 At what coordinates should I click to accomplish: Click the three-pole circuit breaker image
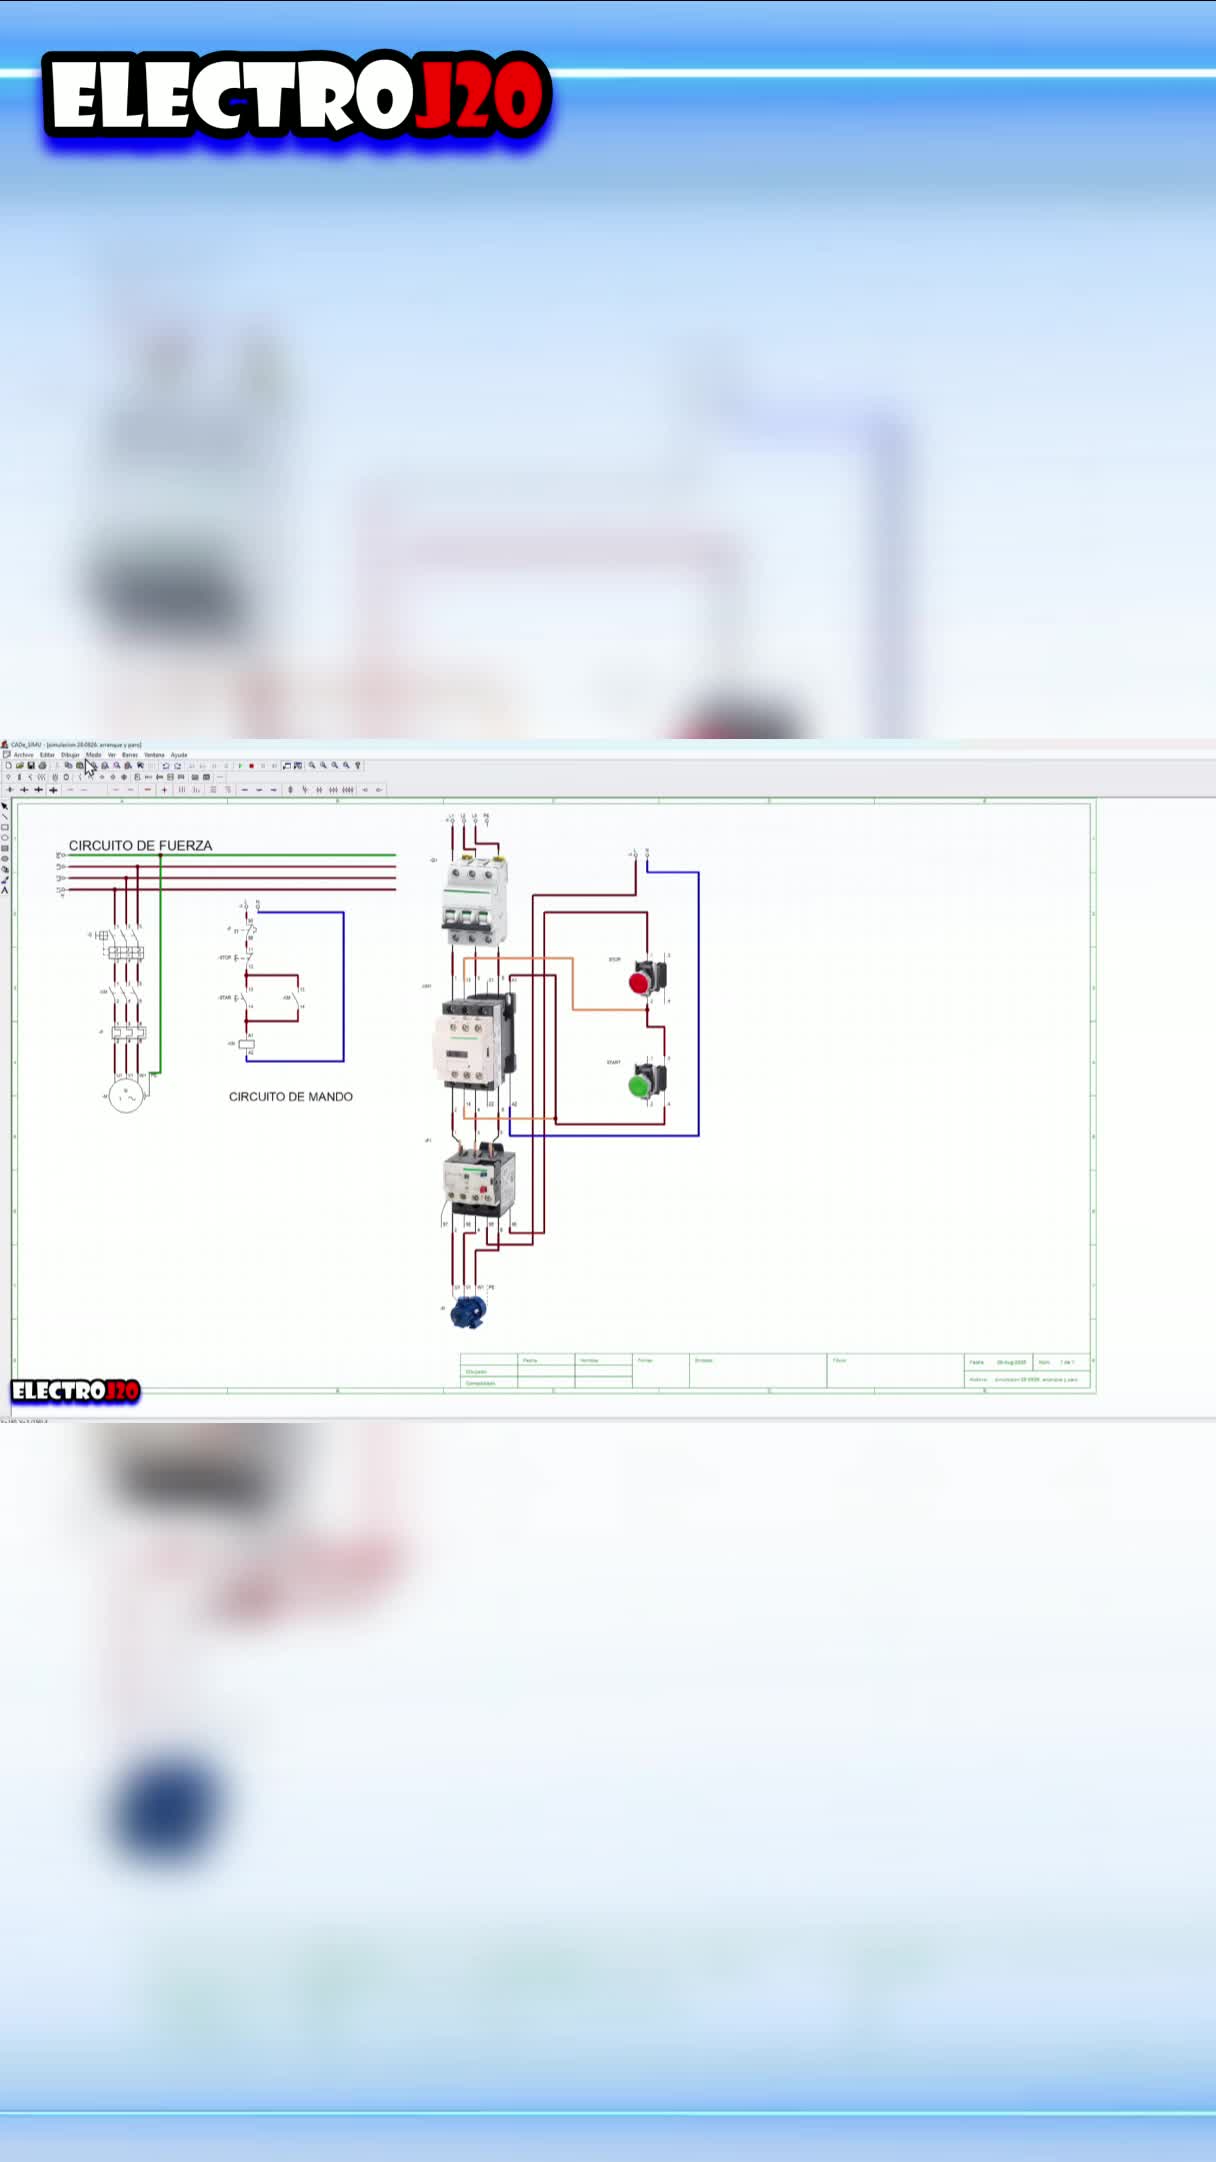[x=474, y=900]
